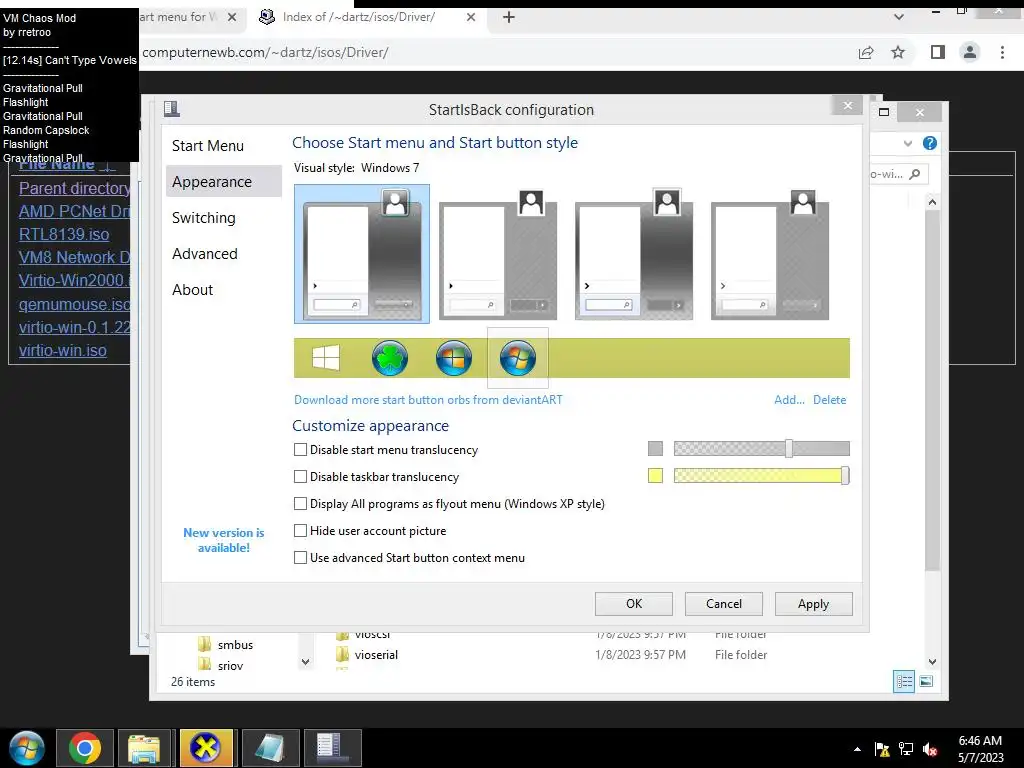Confirm settings with the OK button
Screen dimensions: 1024x768
[633, 604]
